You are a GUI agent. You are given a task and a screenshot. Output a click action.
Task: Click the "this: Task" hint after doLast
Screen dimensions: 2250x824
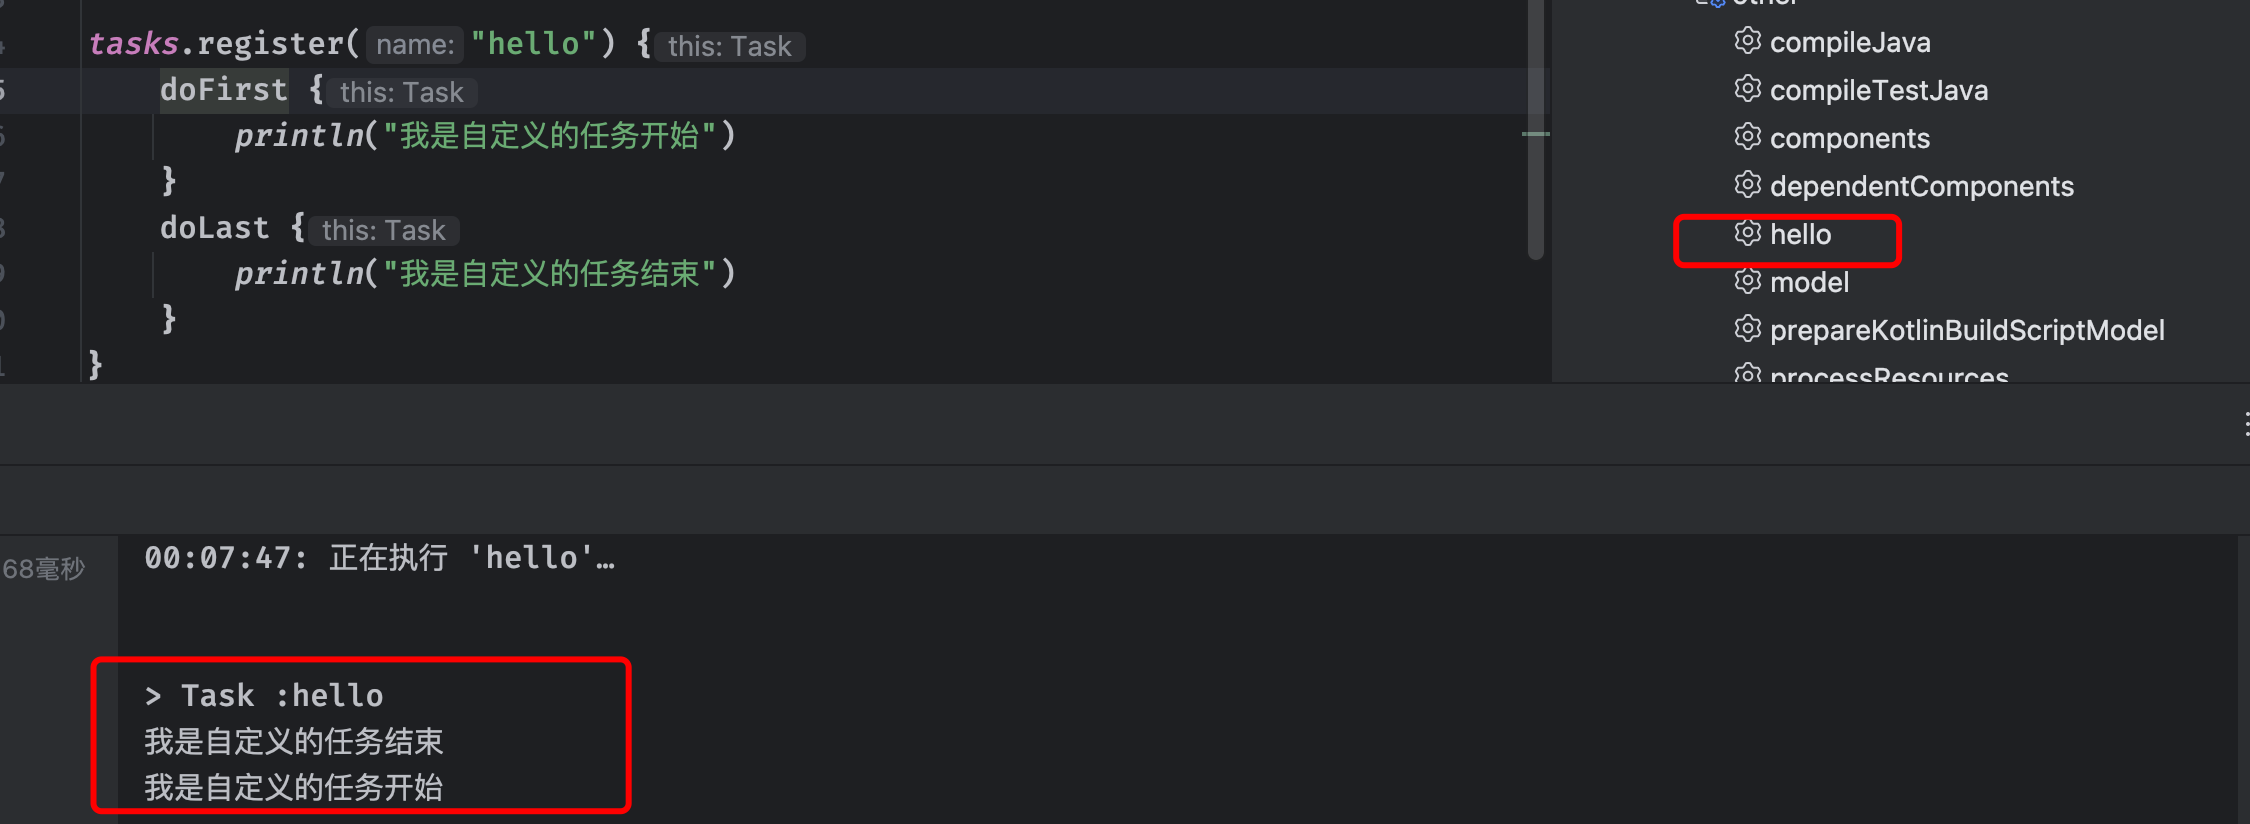pyautogui.click(x=383, y=230)
